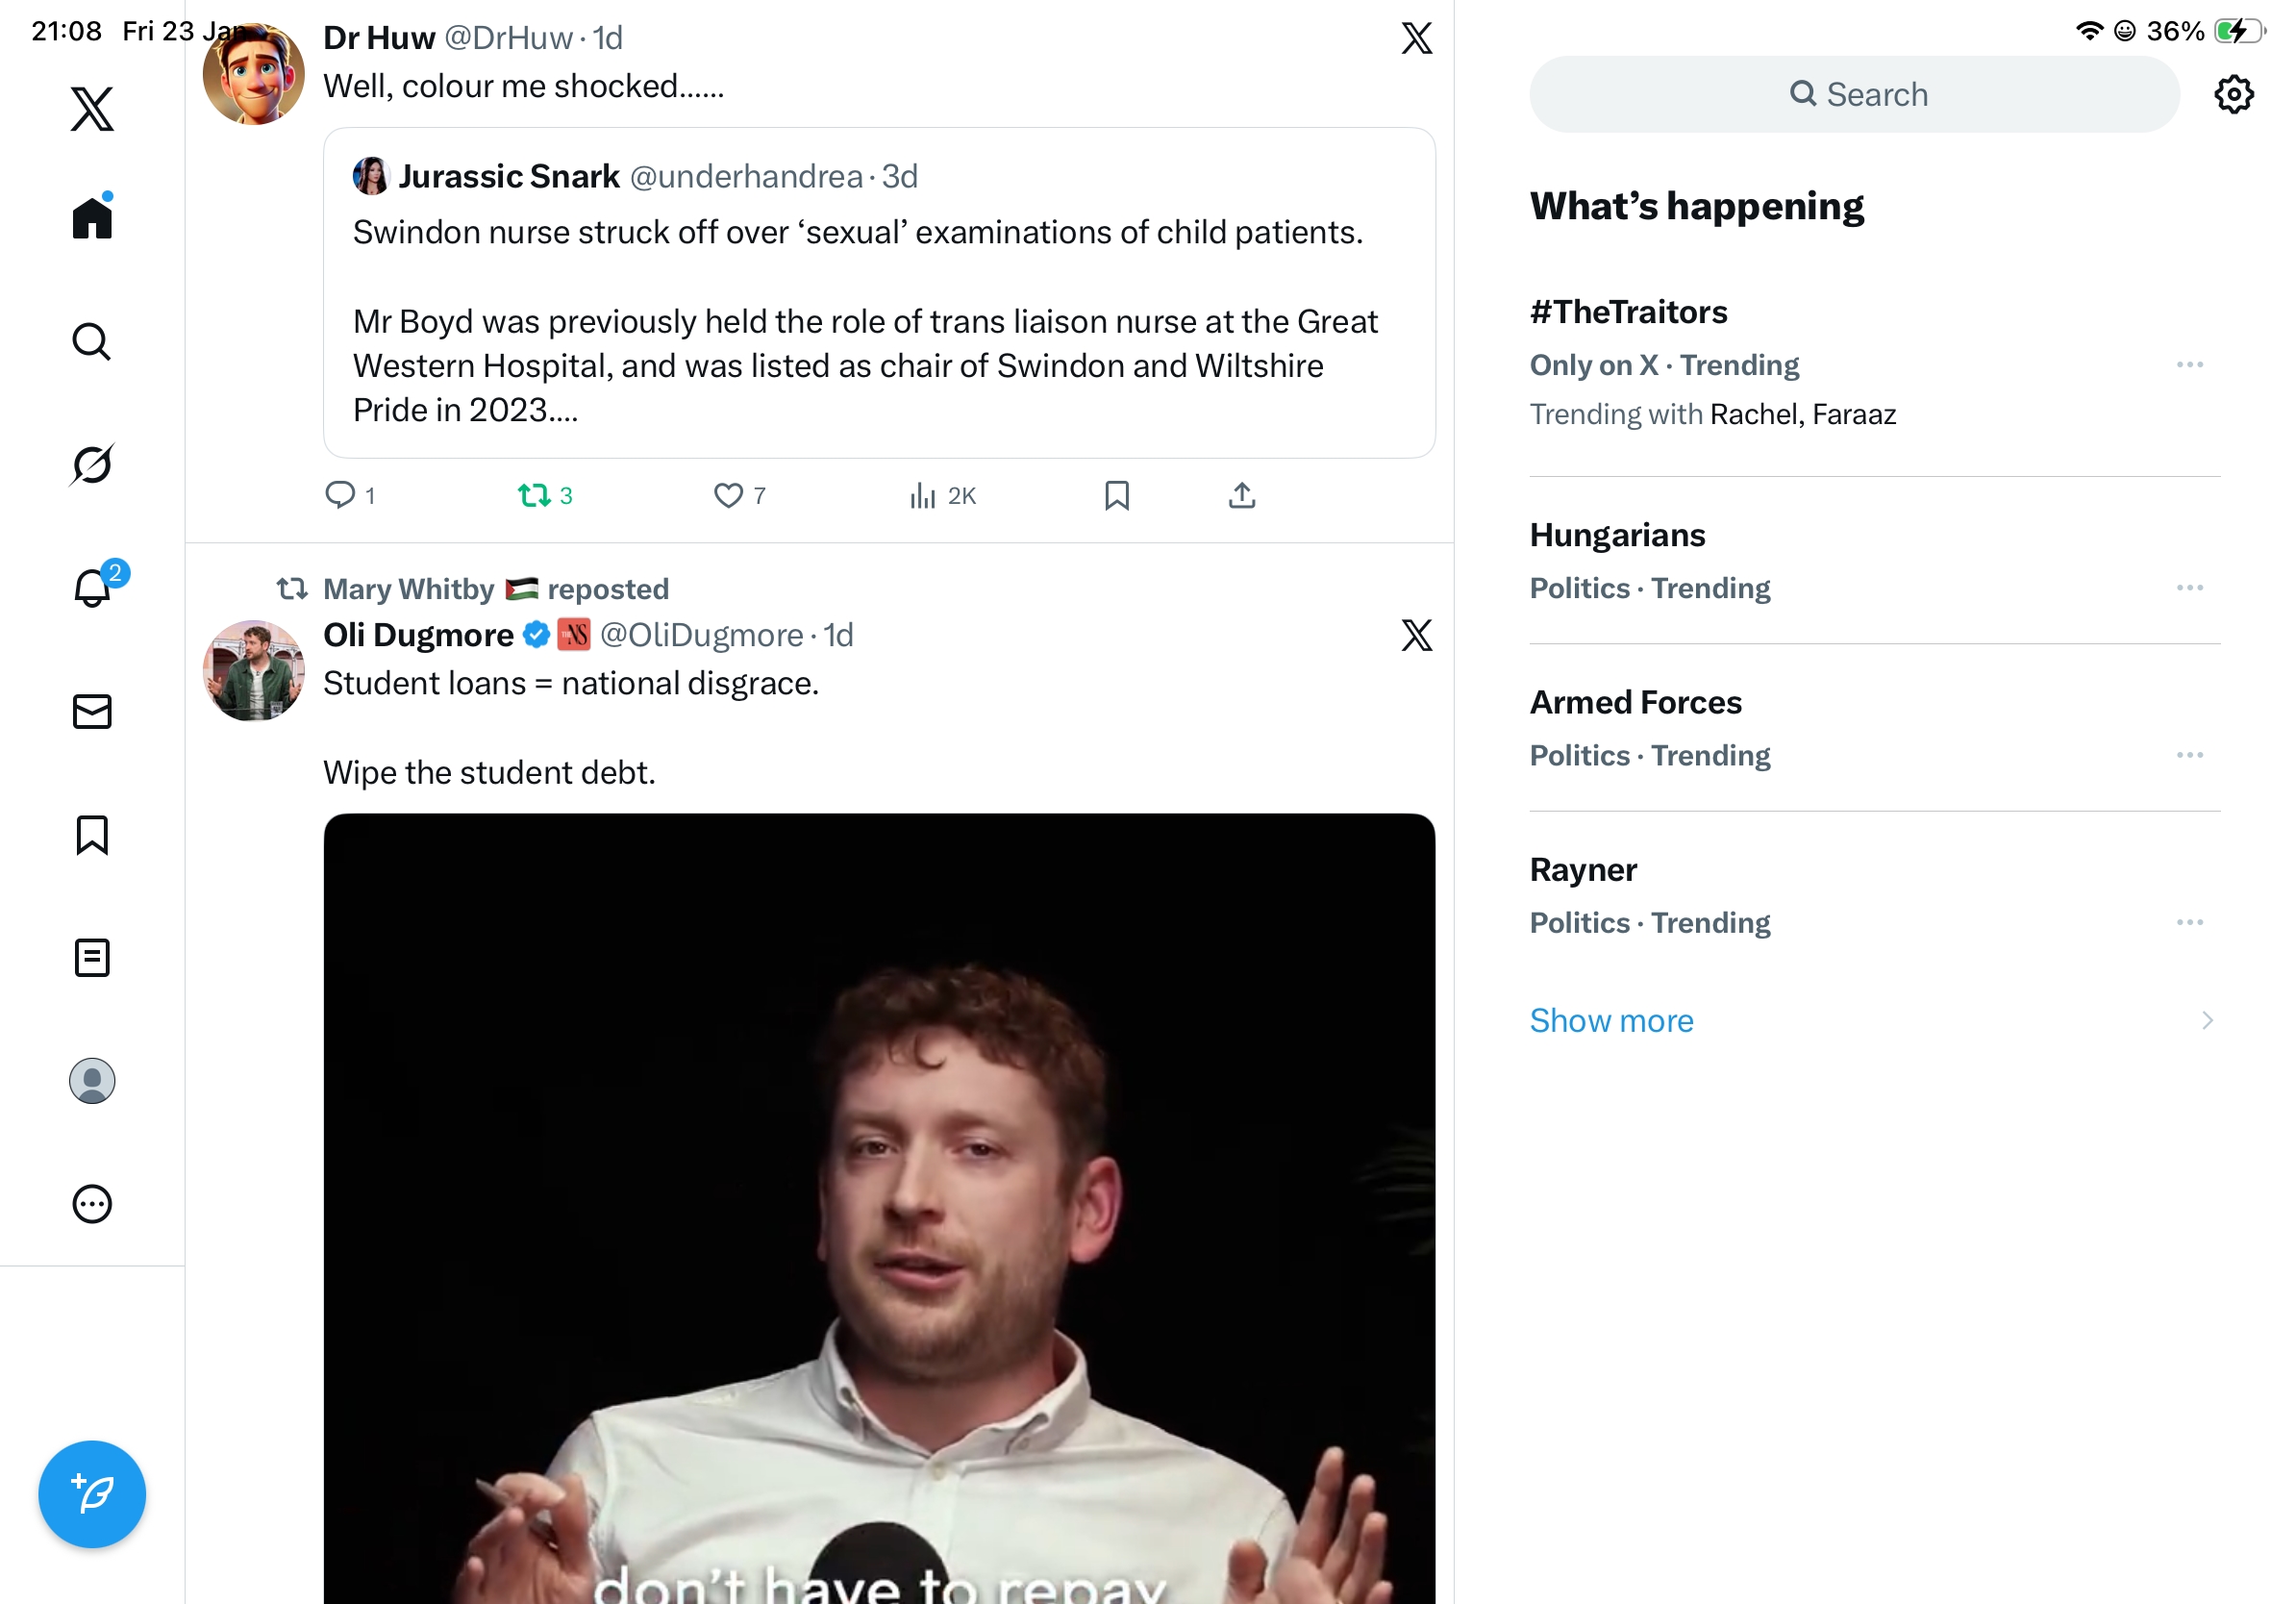Viewport: 2296px width, 1604px height.
Task: Bookmark Dr Huw's post
Action: point(1117,496)
